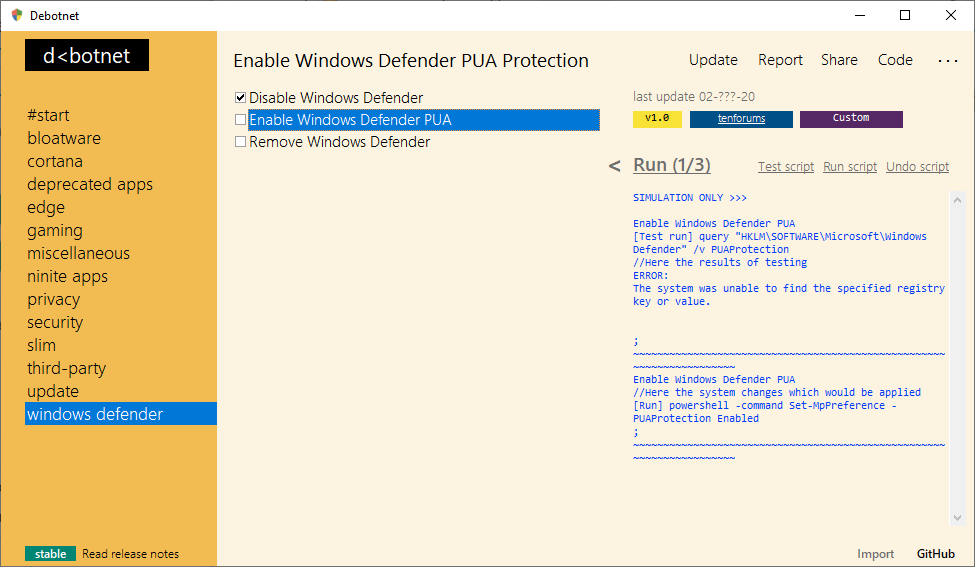Check Remove Windows Defender checkbox

pos(241,142)
